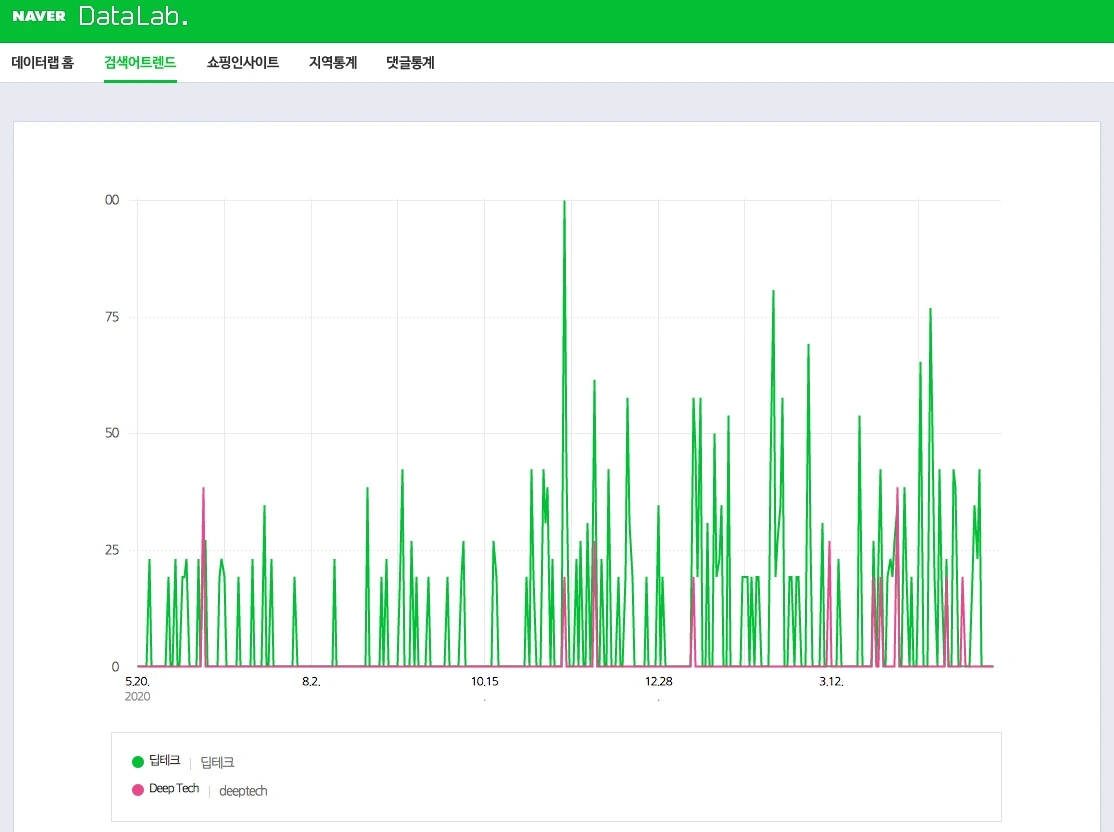Click the 5.20 2020 start date label
Viewport: 1114px width, 832px height.
click(137, 688)
